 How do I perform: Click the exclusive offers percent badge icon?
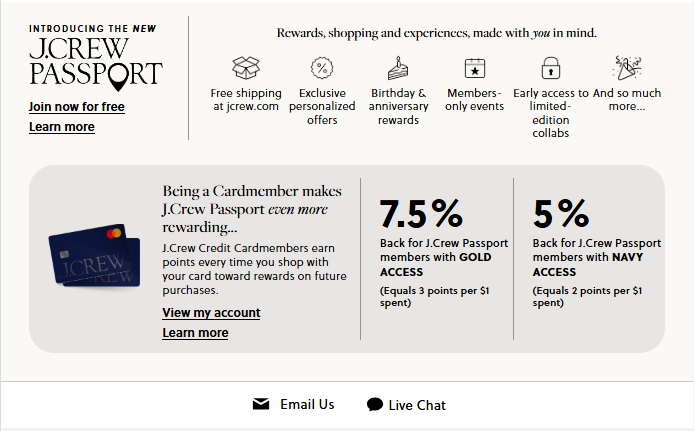pos(322,68)
